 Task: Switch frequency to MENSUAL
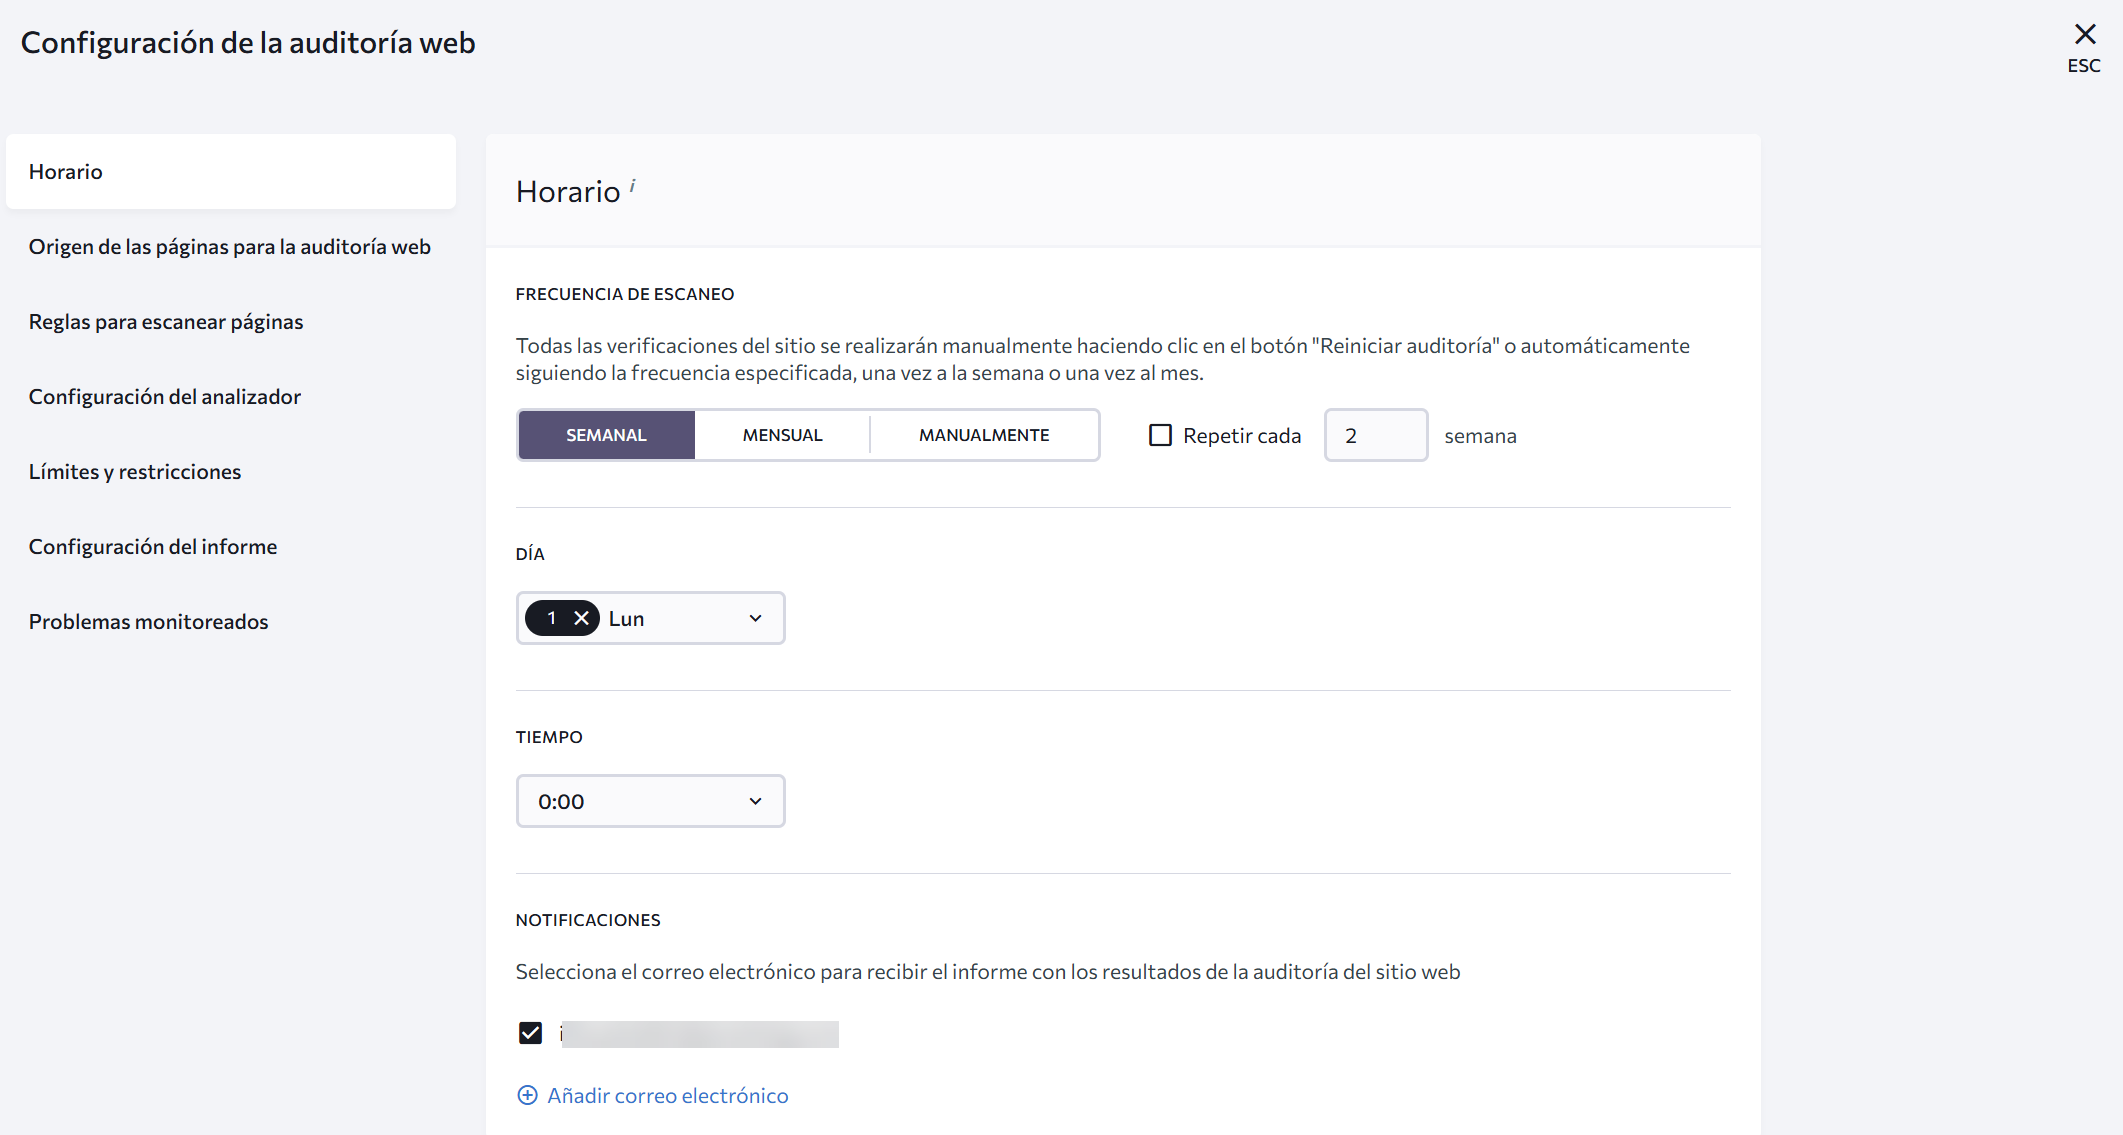782,435
